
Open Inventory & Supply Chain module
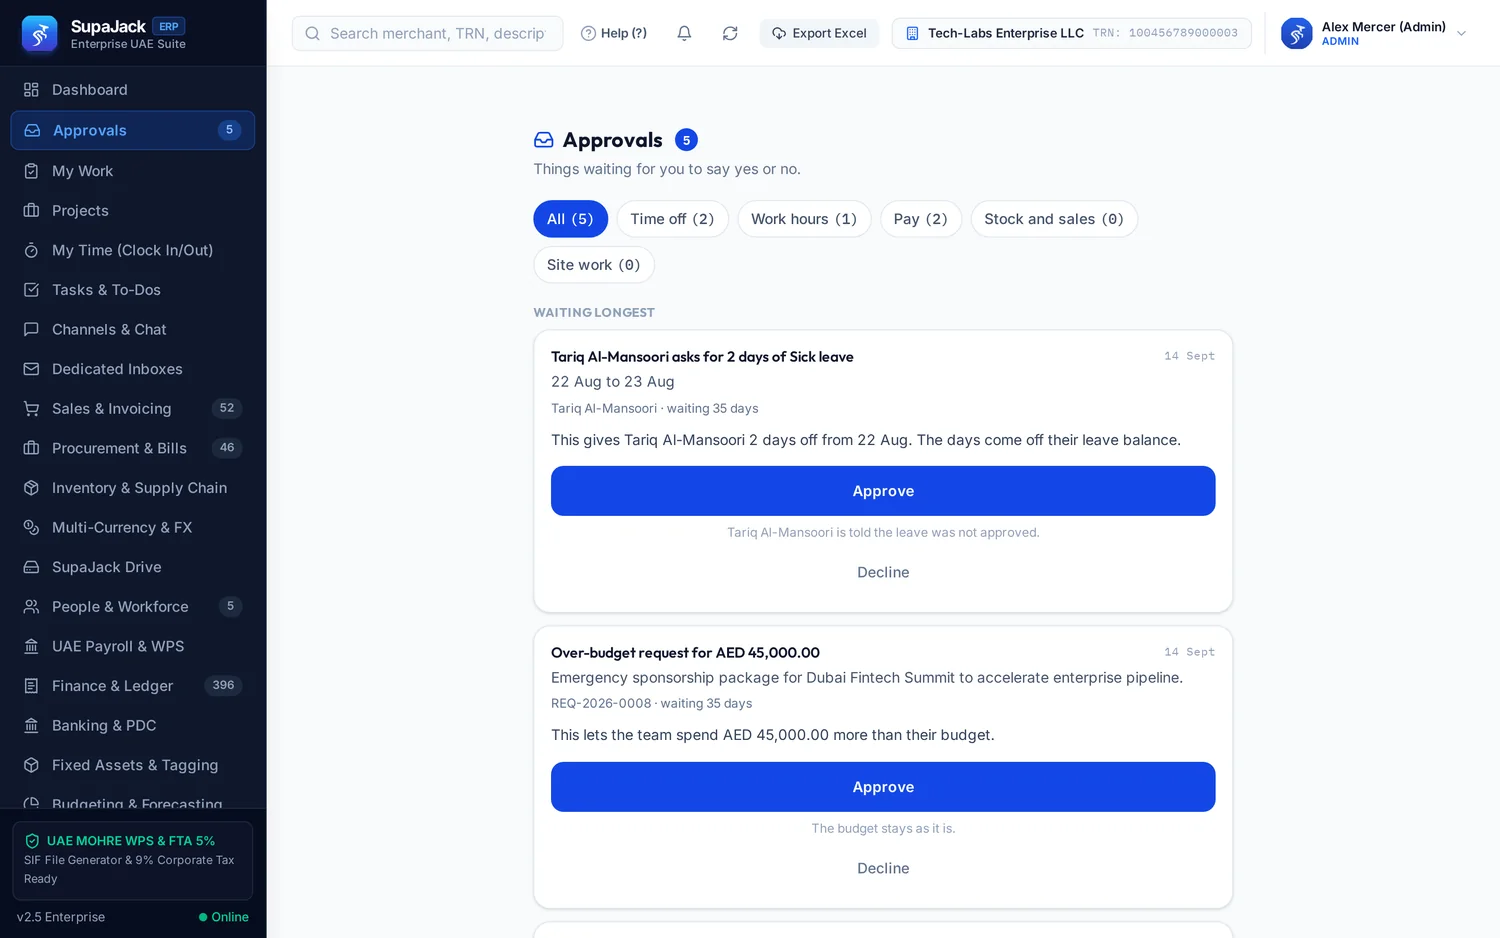coord(132,488)
